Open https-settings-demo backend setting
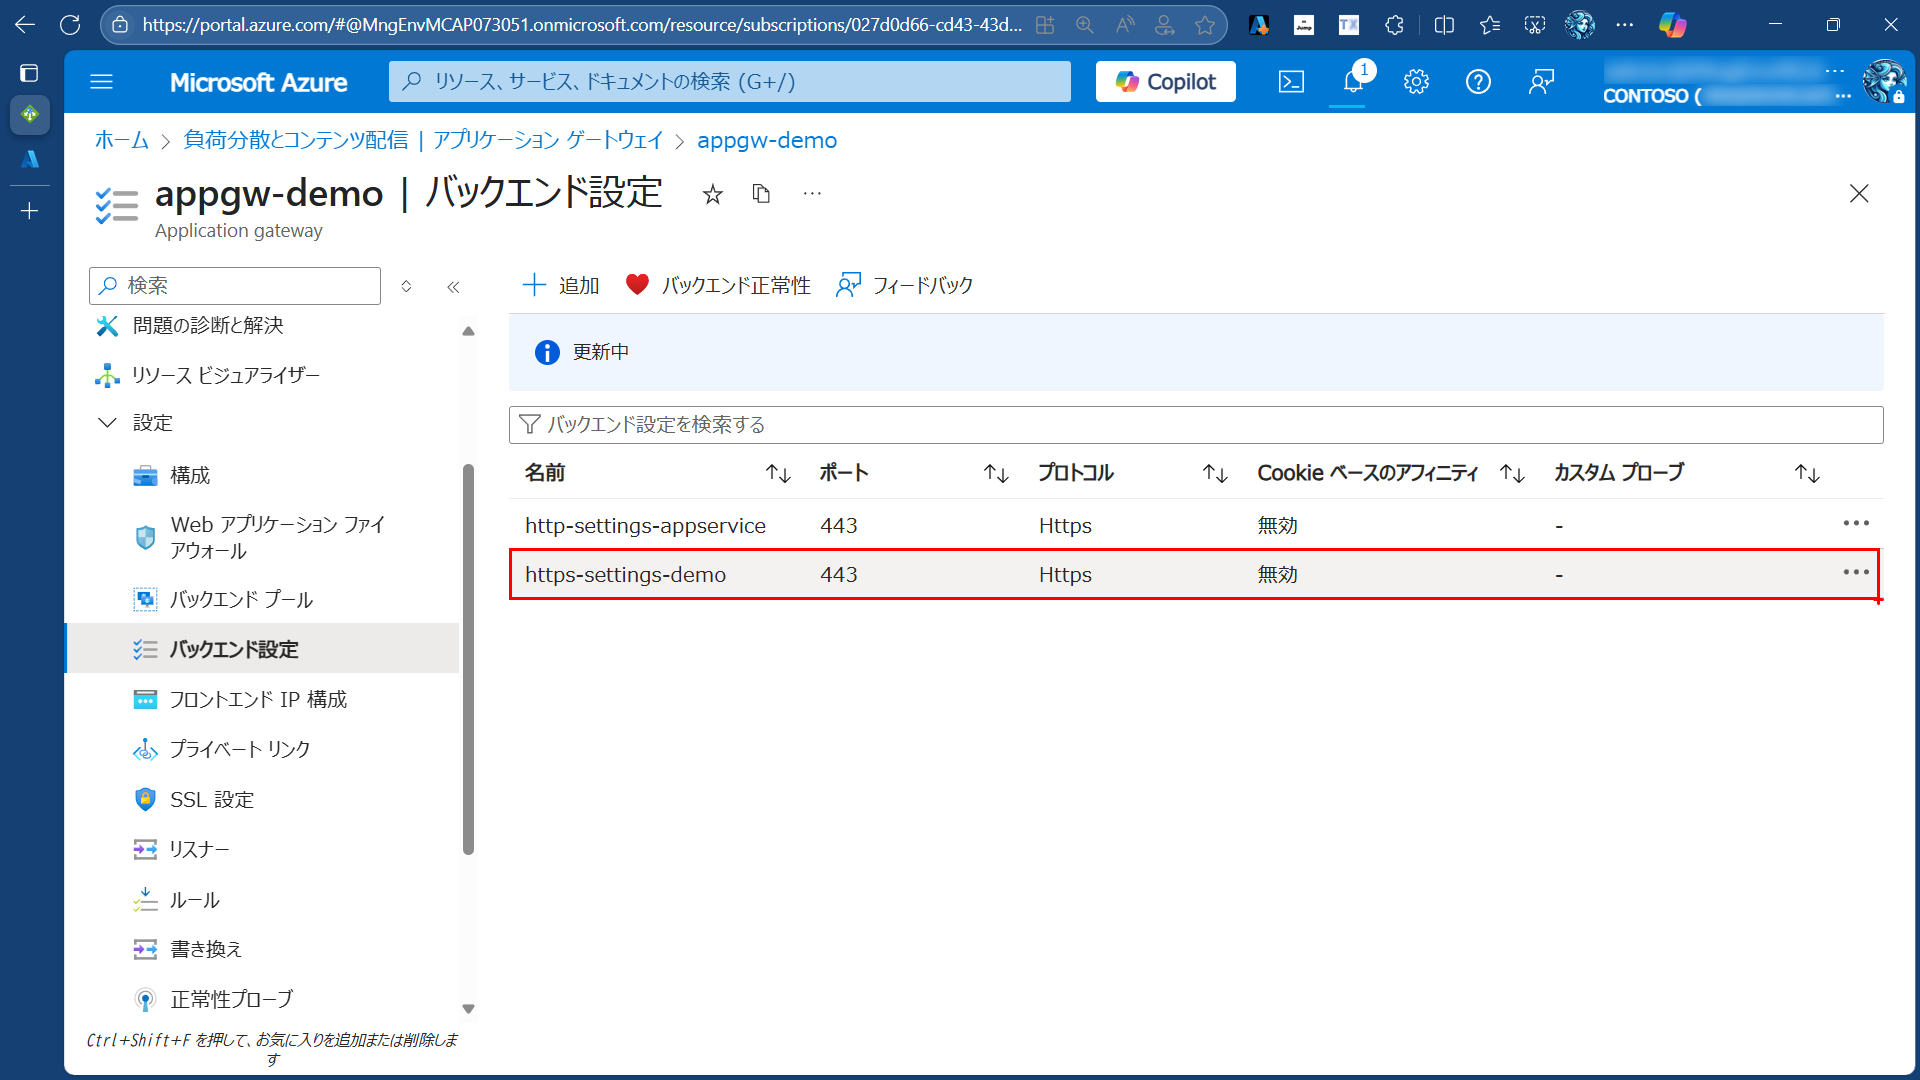 tap(625, 575)
